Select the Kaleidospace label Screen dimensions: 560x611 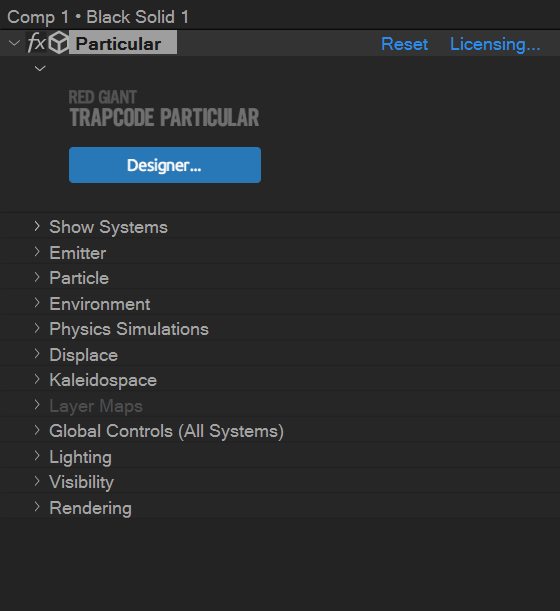[x=103, y=380]
